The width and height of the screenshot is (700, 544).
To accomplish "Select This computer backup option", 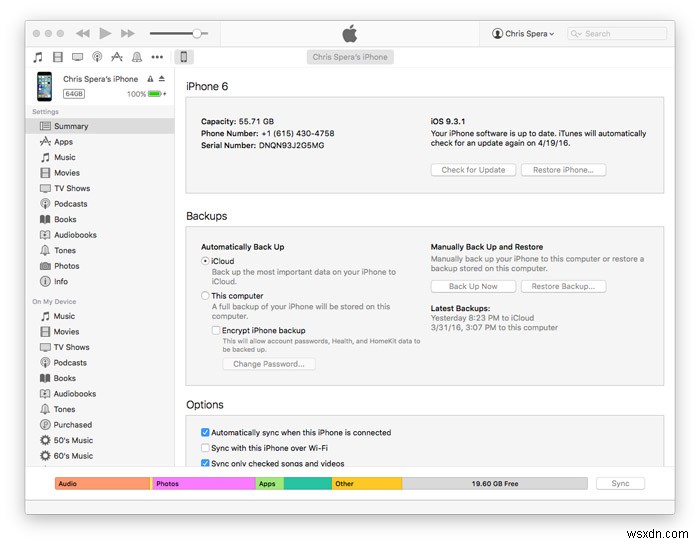I will pos(205,296).
